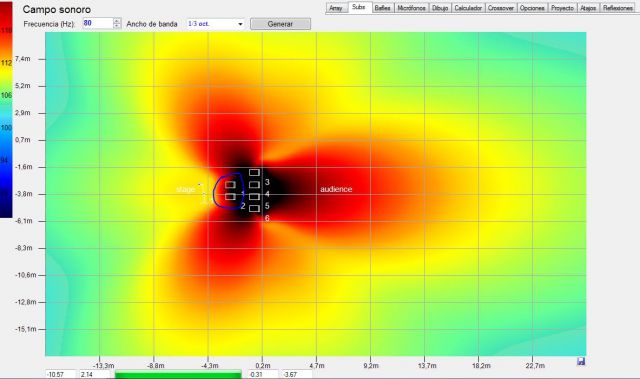
Task: Click the dB color scale legend
Action: coord(6,109)
